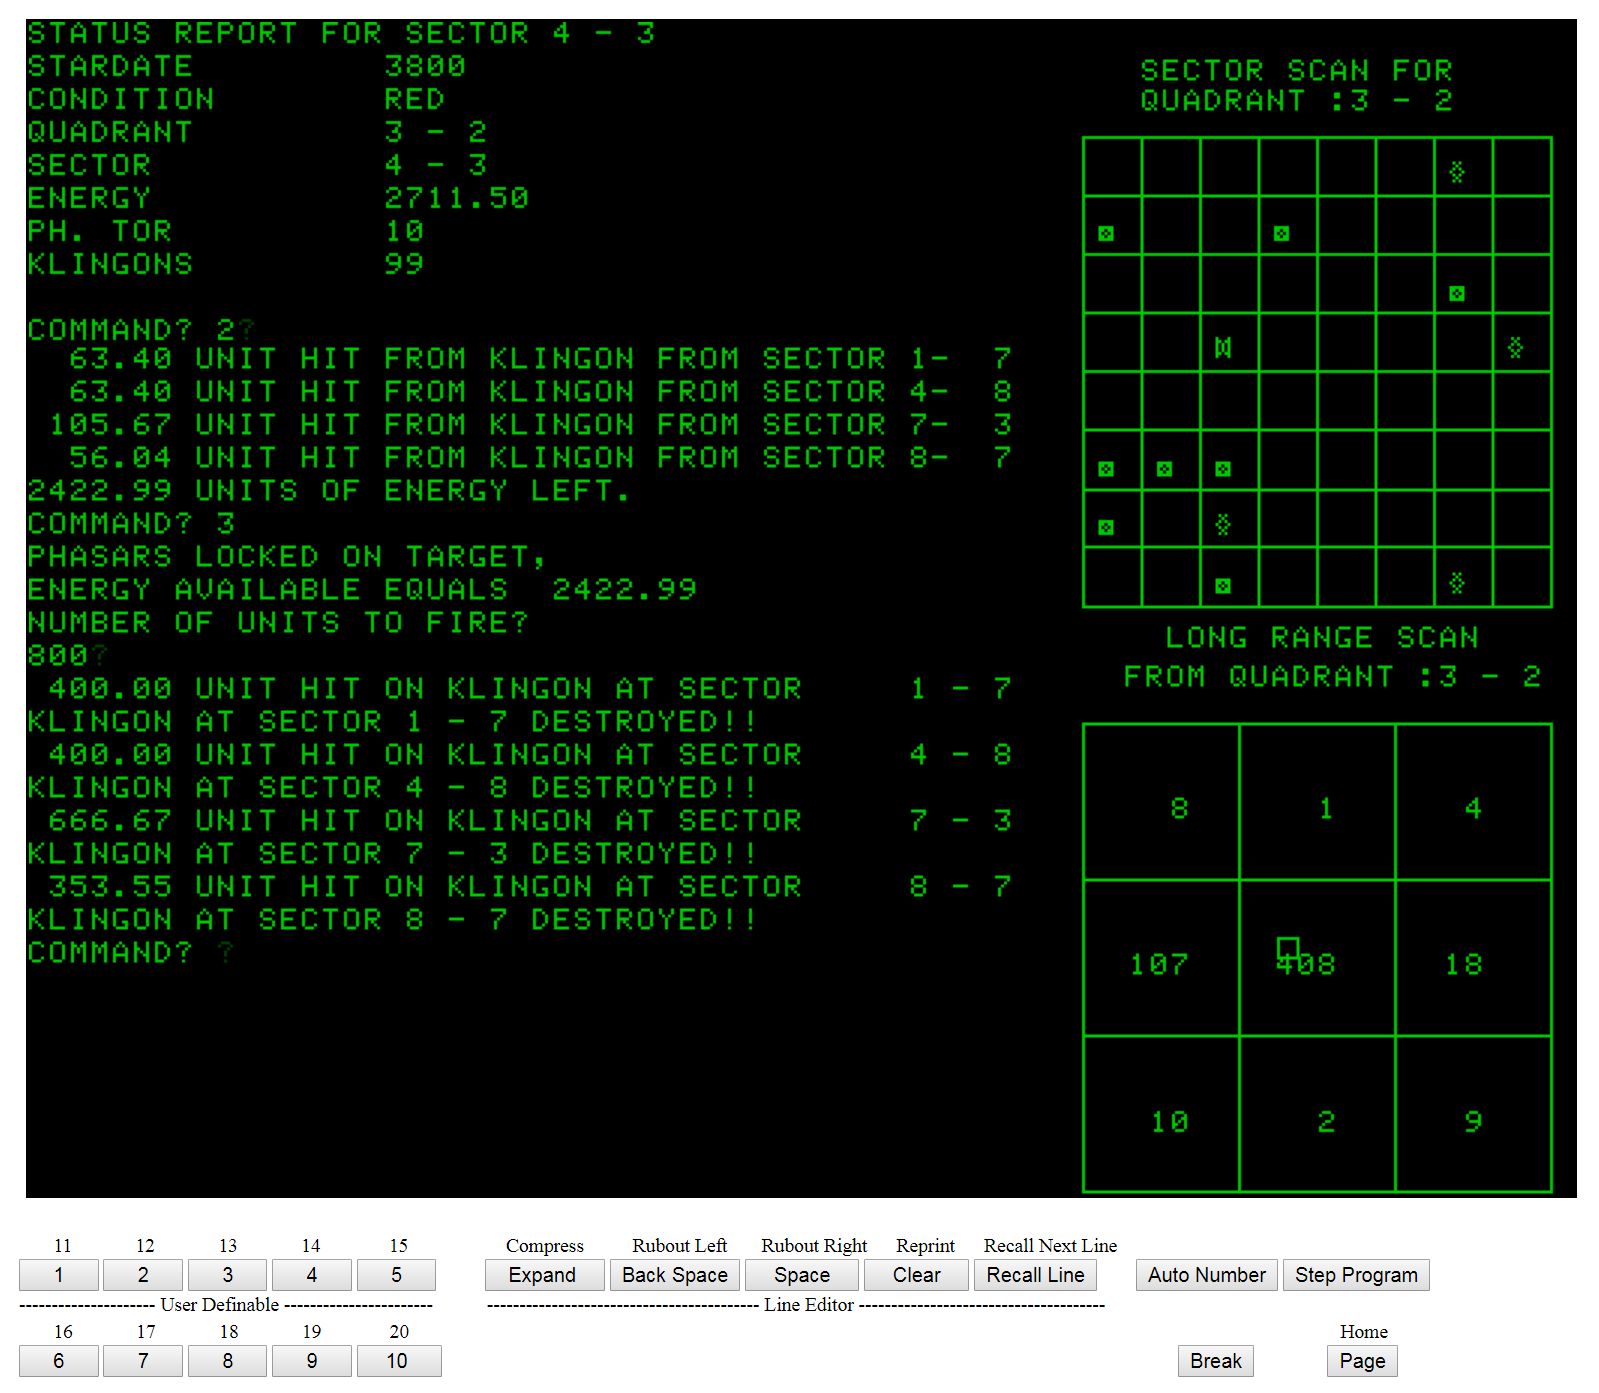1599x1393 pixels.
Task: Click the "56.04 UNIT HIT FROM KLINGON" line
Action: point(541,458)
